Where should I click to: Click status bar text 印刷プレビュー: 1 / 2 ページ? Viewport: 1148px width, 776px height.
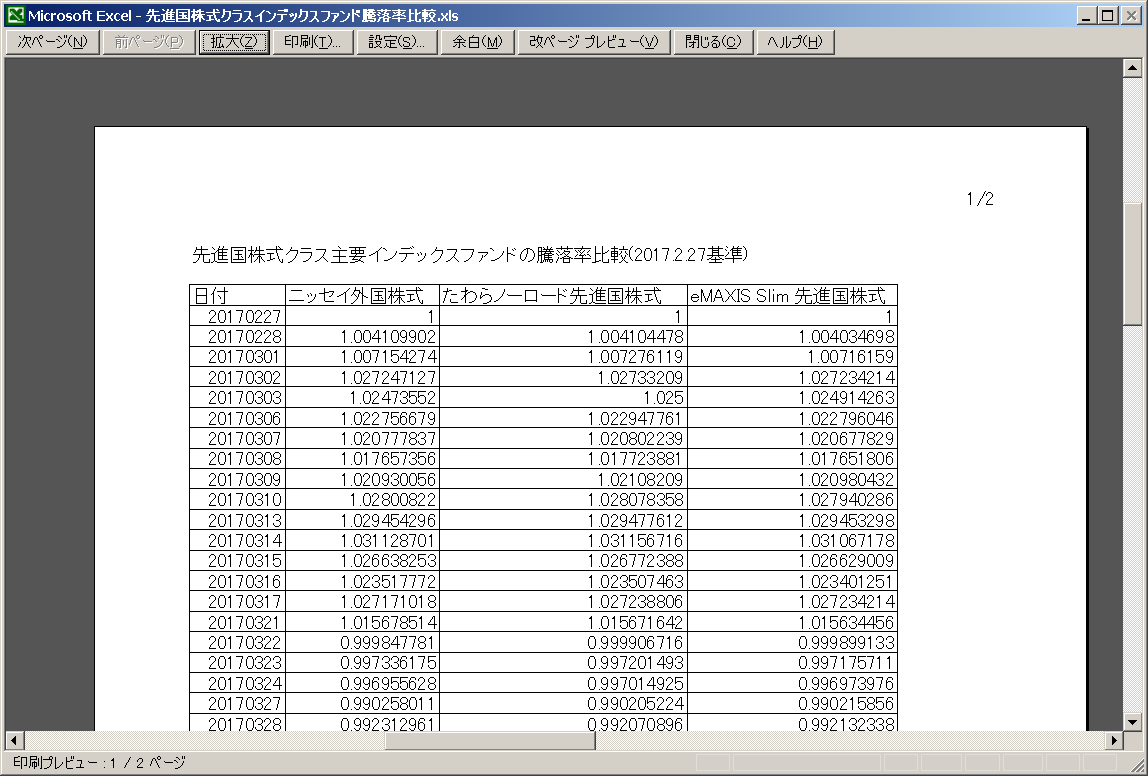pos(99,763)
